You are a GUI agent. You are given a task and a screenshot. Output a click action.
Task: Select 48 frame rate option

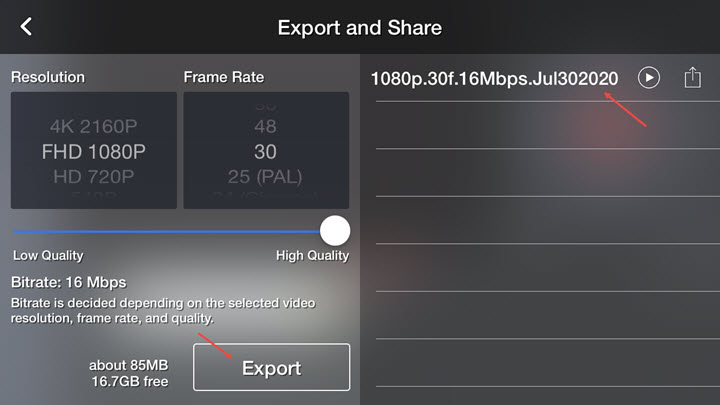[x=266, y=127]
